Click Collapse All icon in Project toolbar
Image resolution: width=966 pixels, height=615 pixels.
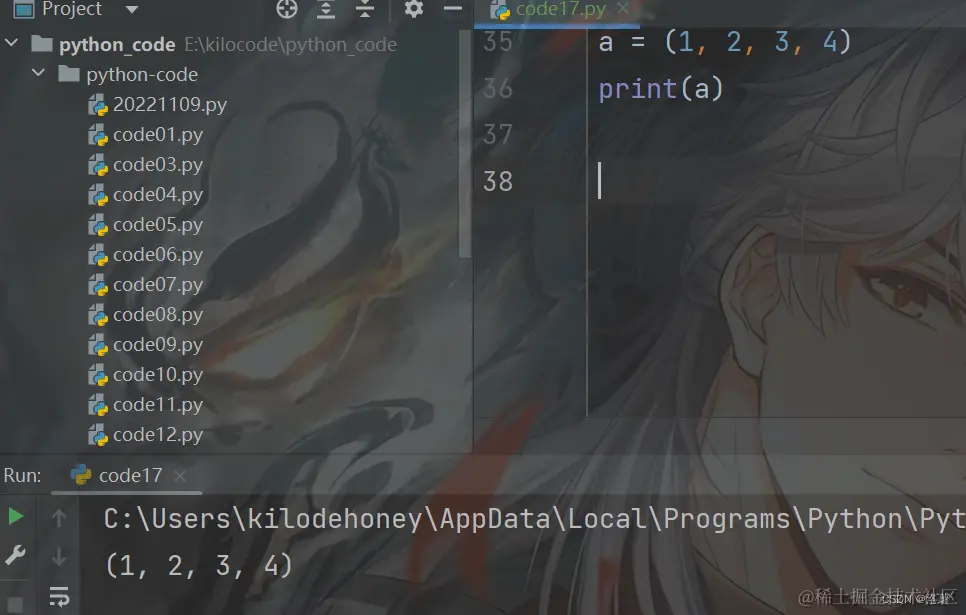click(365, 9)
